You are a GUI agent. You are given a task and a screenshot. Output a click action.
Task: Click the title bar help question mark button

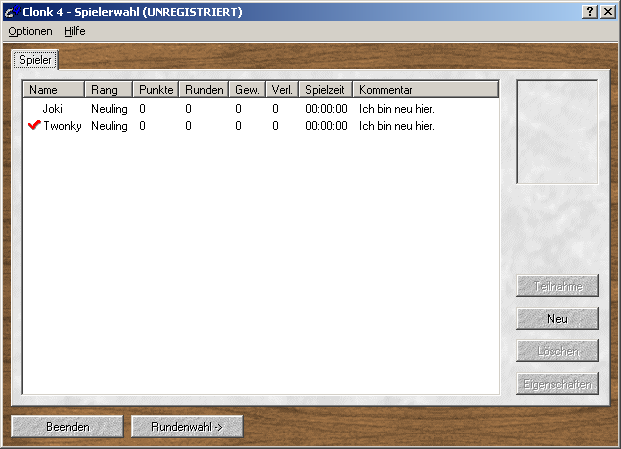coord(590,11)
